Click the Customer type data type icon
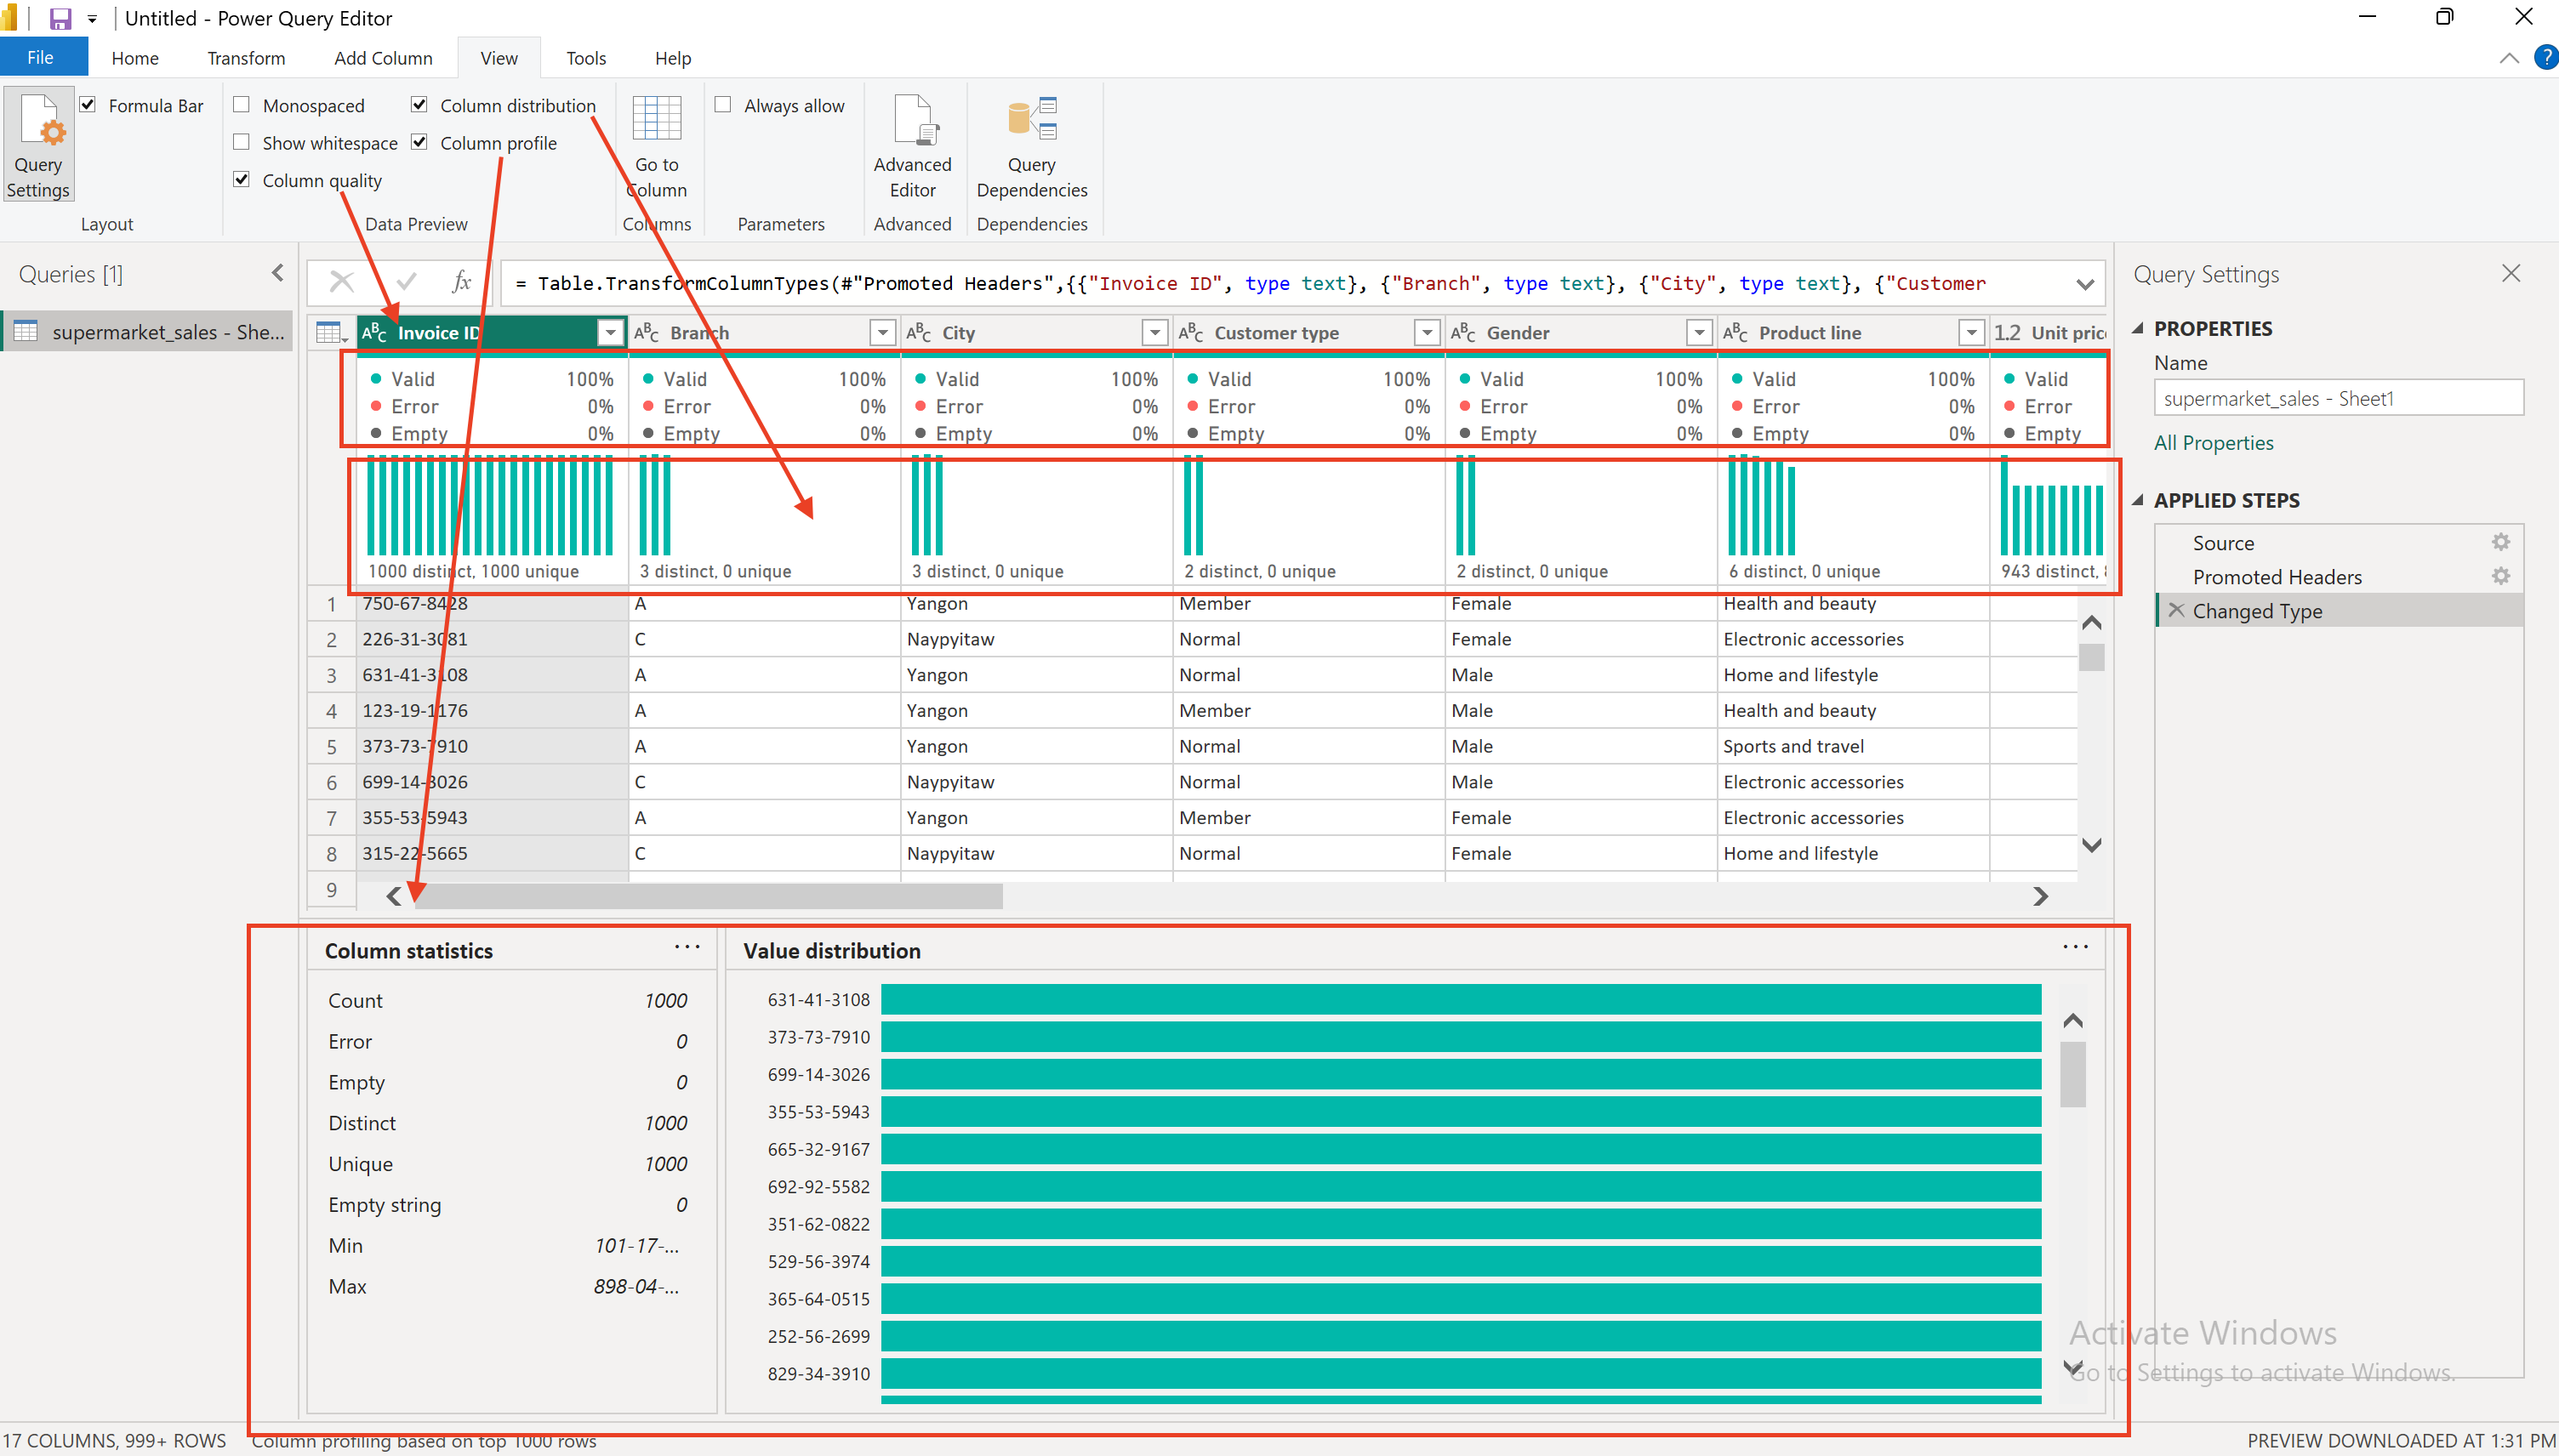Image resolution: width=2559 pixels, height=1456 pixels. (1191, 333)
